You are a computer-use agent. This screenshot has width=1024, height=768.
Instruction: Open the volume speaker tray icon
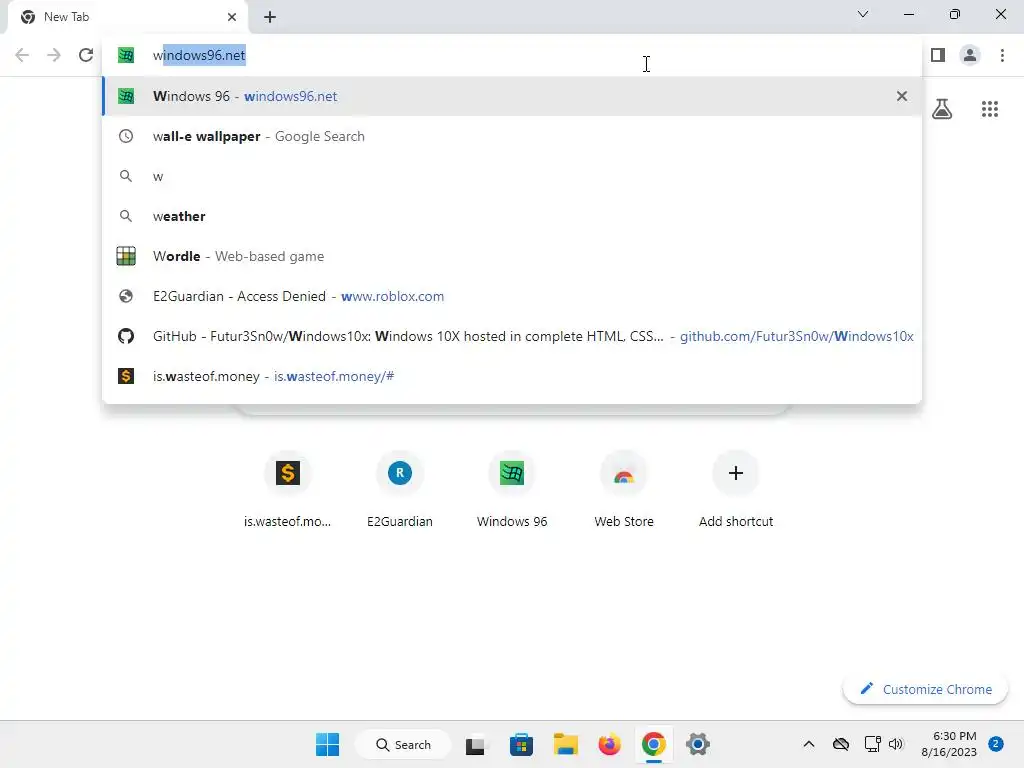pyautogui.click(x=895, y=744)
